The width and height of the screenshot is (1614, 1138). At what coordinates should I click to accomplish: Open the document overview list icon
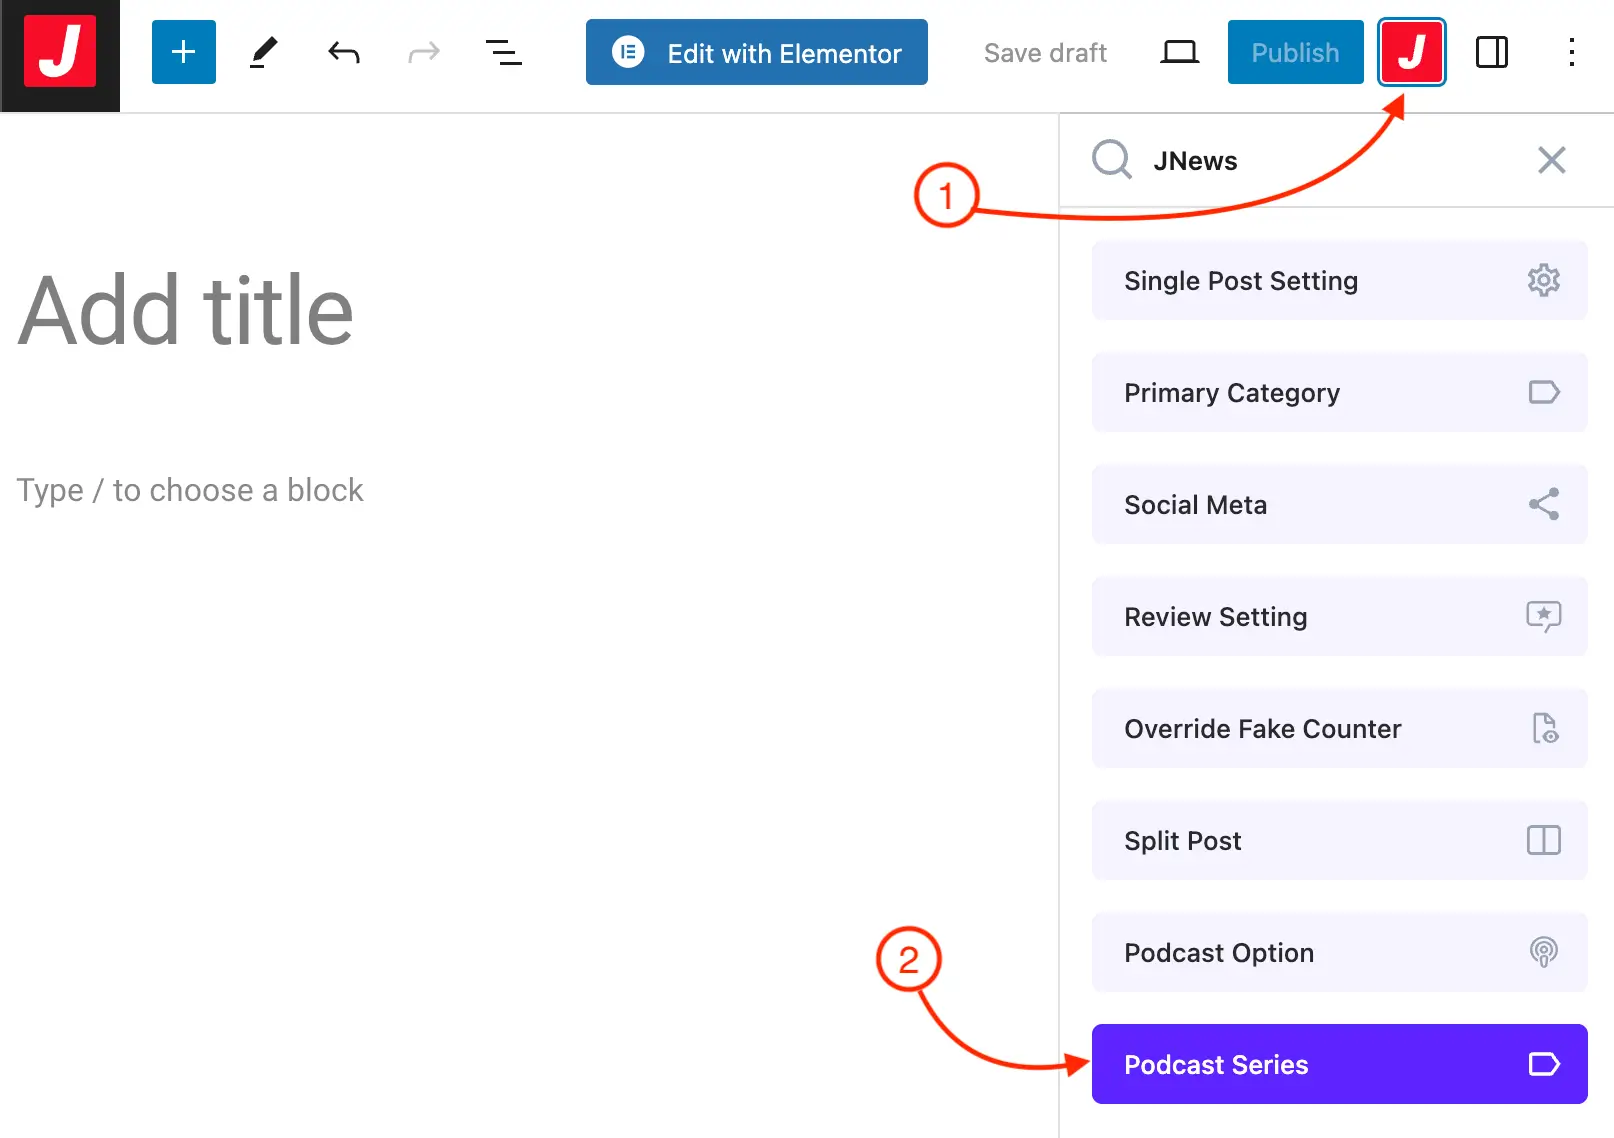503,52
